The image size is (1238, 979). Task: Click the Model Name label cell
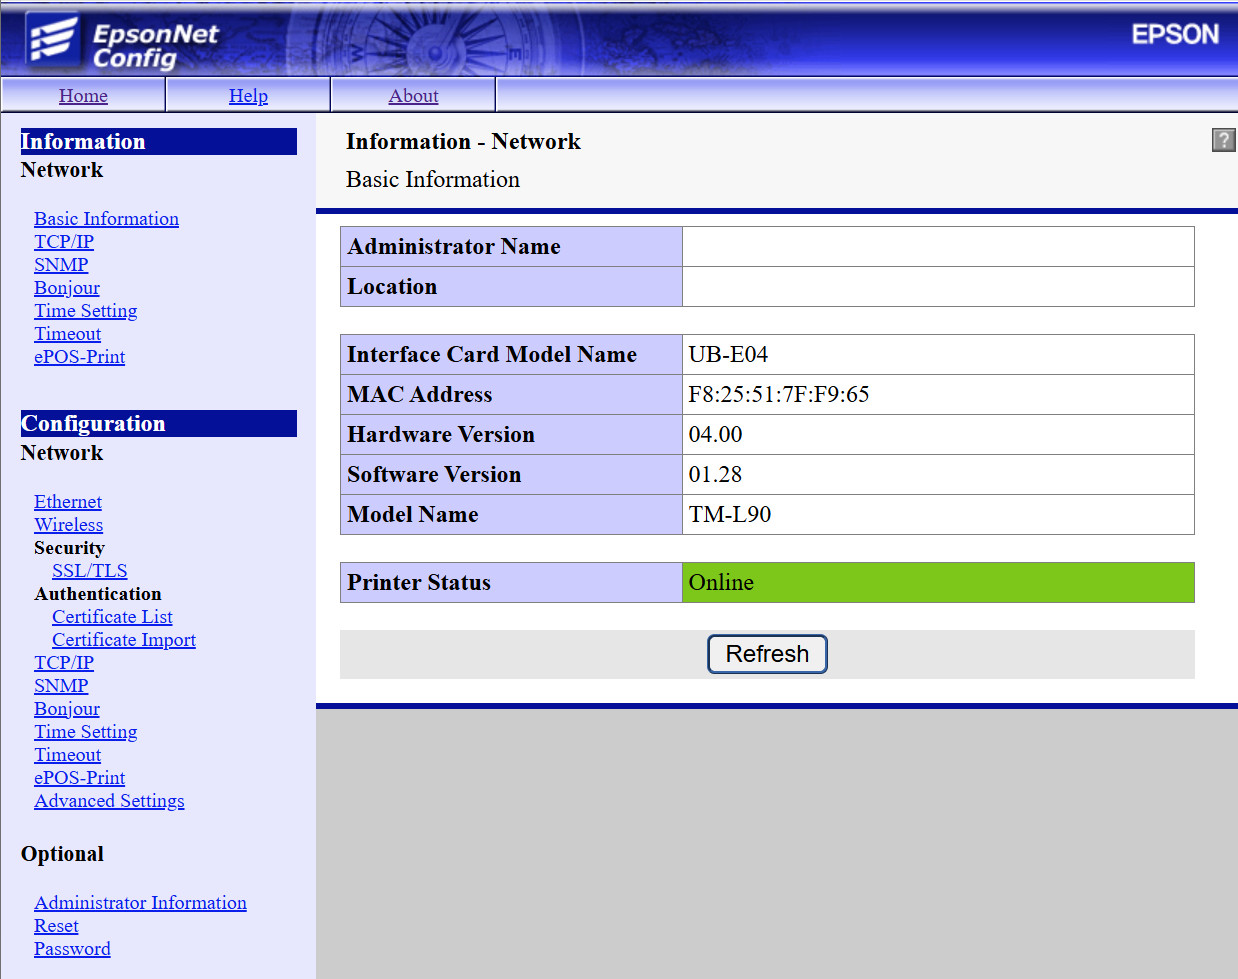pos(512,515)
